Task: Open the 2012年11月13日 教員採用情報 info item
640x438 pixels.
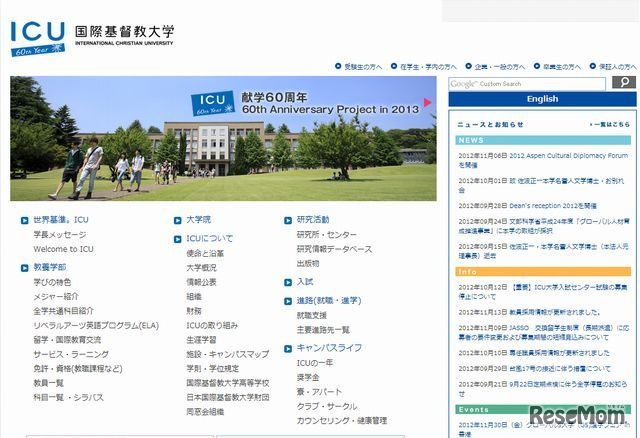Action: pyautogui.click(x=529, y=312)
